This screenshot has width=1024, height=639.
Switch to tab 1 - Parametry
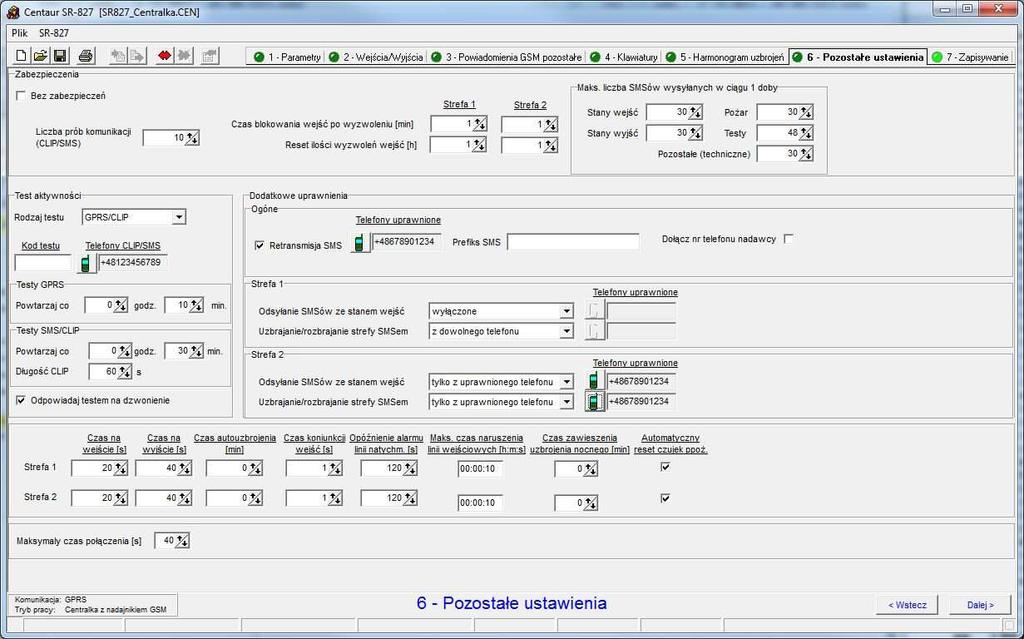pos(287,57)
